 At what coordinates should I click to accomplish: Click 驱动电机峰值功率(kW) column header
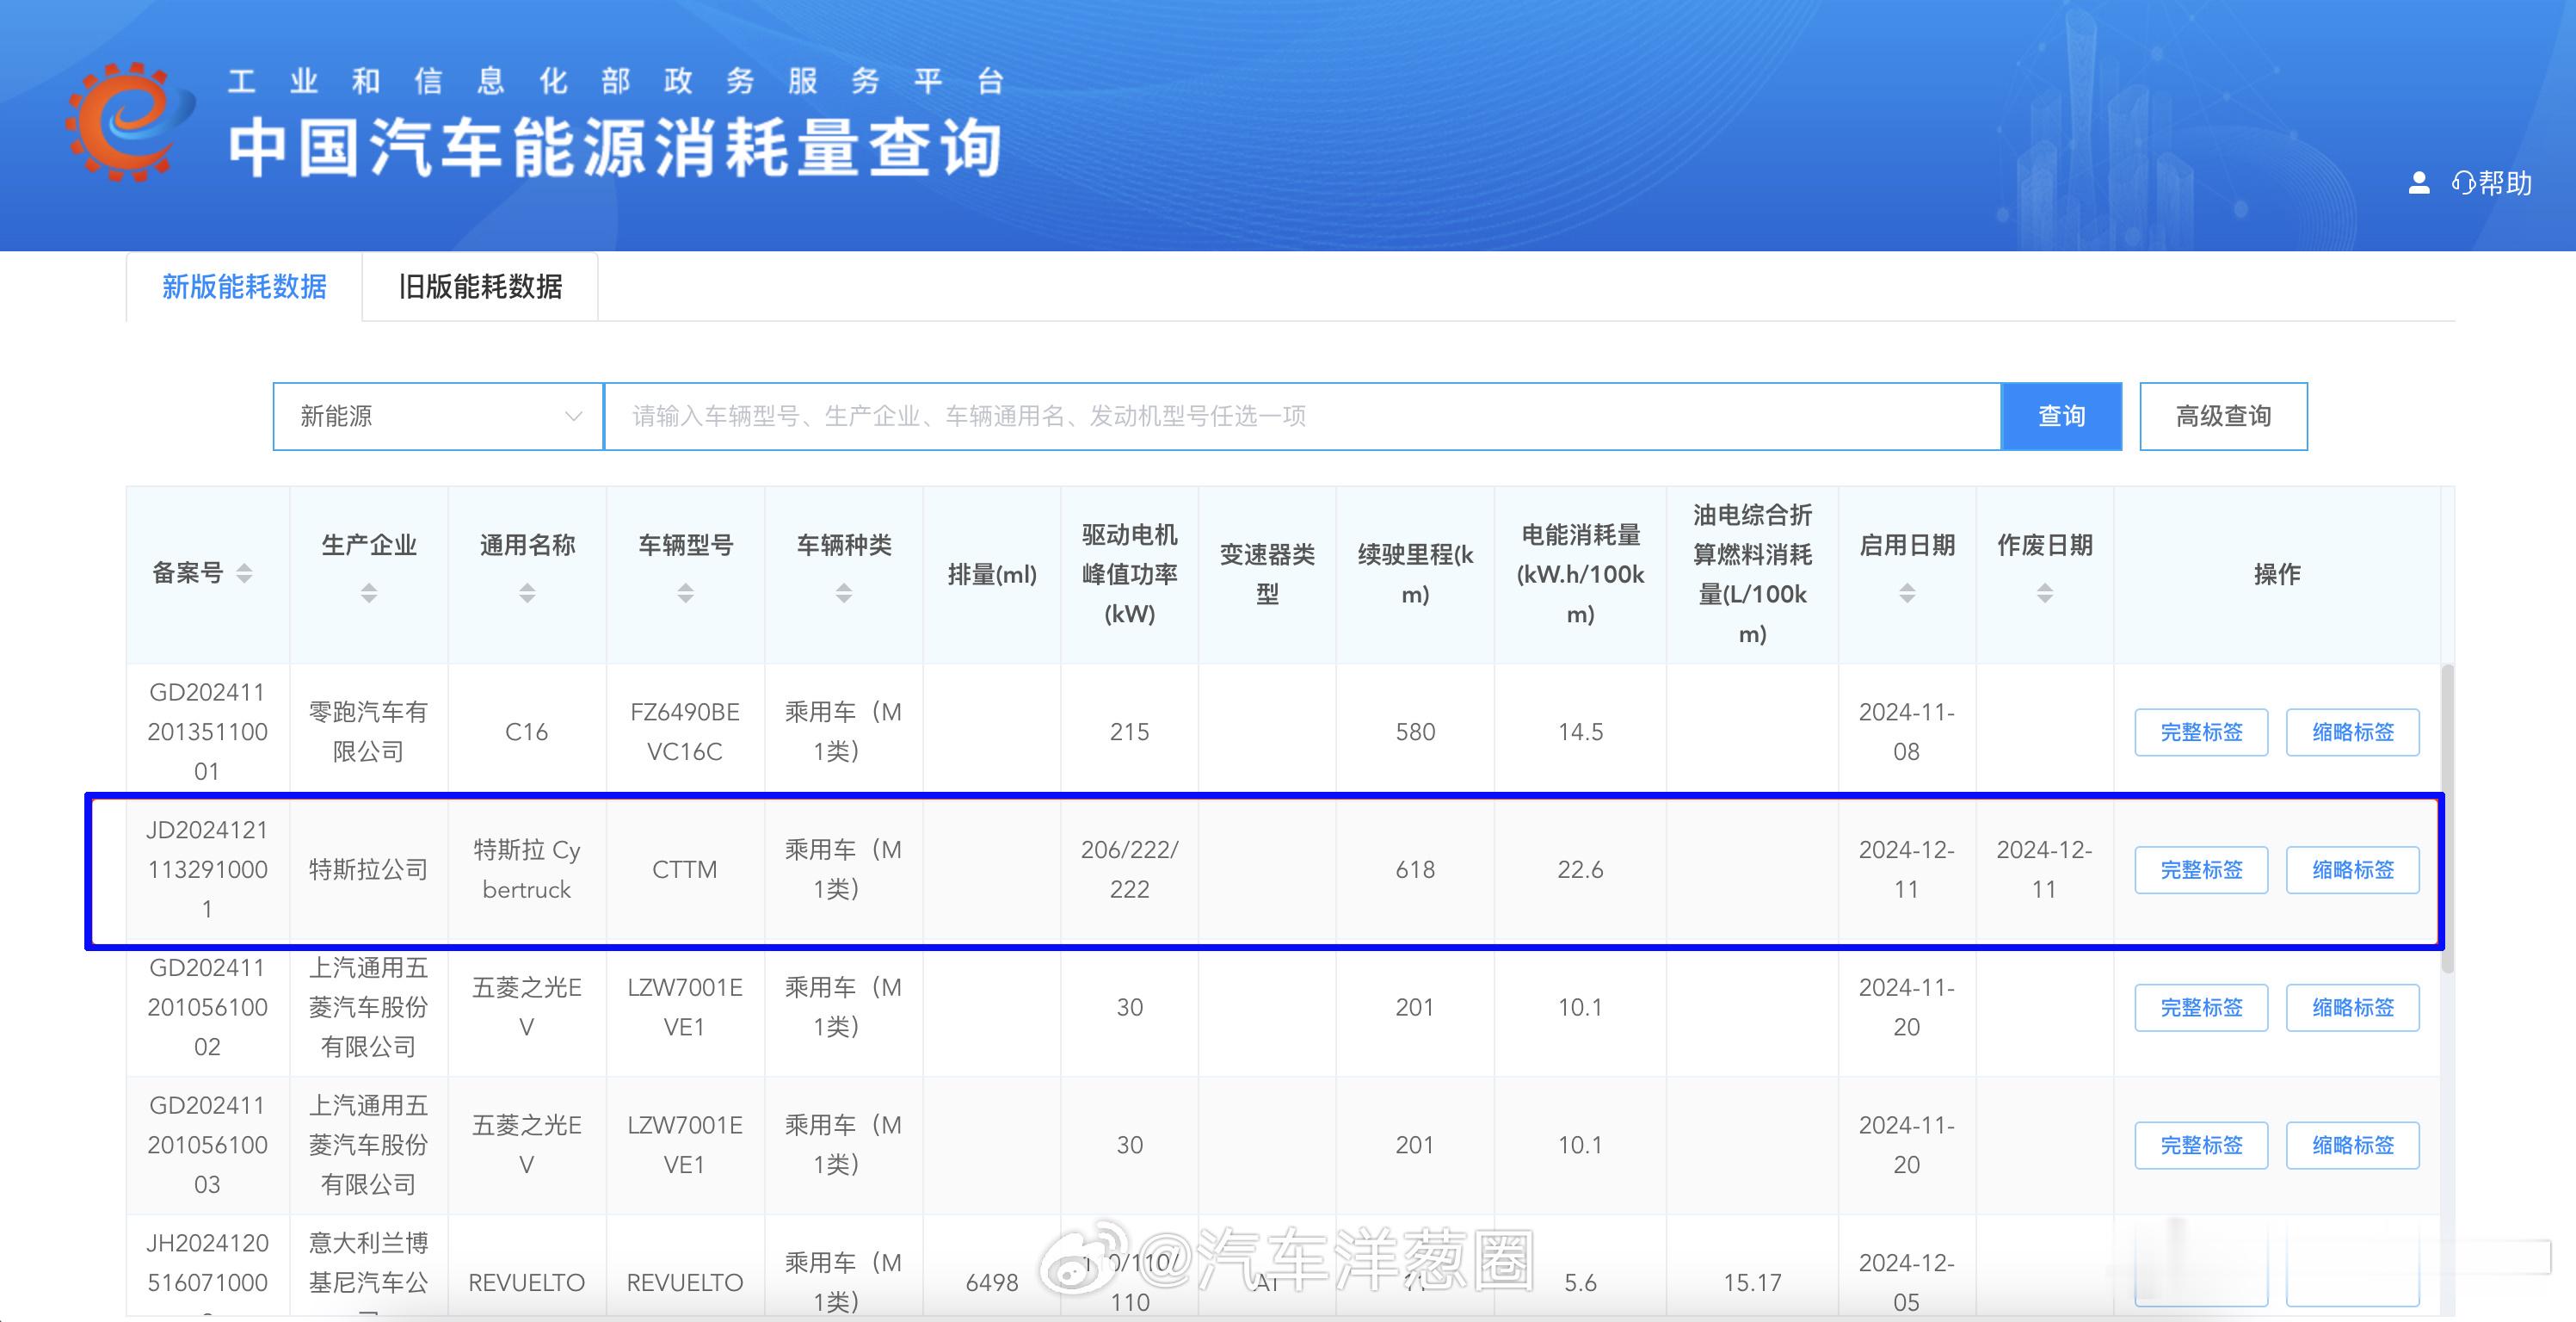1129,574
